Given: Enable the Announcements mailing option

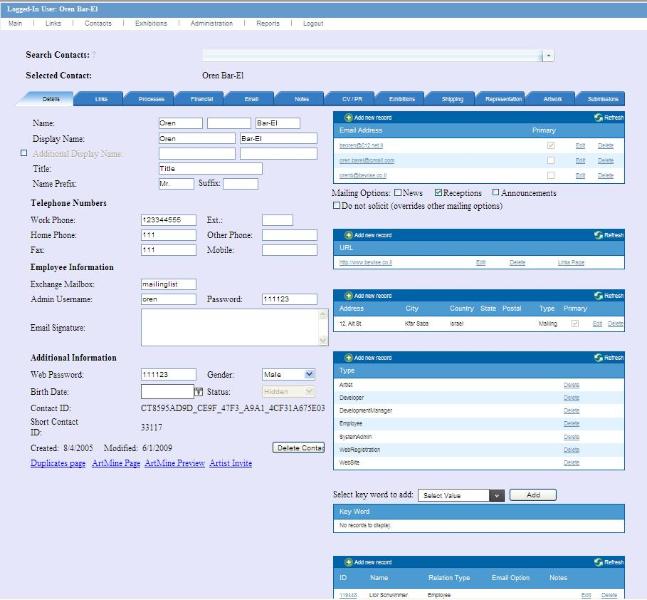Looking at the screenshot, I should point(496,193).
